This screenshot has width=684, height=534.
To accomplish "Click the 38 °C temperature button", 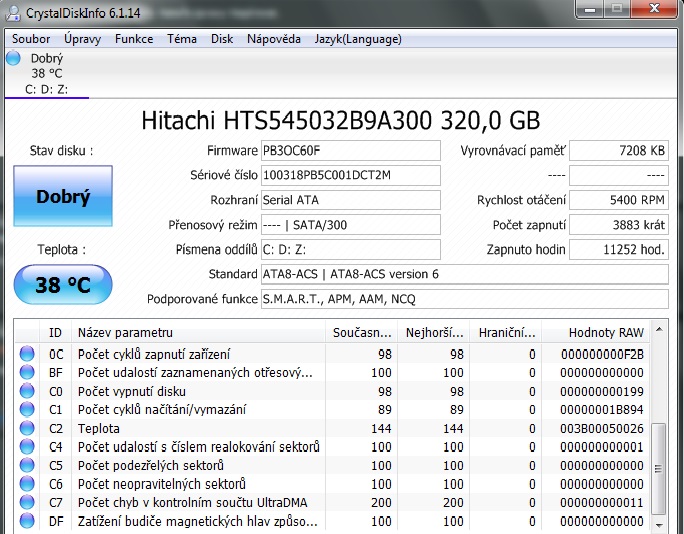I will [63, 285].
